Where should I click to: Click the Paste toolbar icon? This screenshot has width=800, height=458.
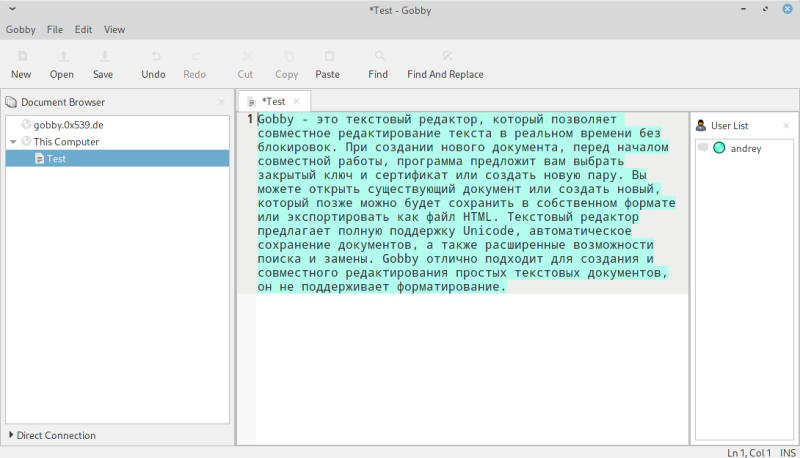pos(328,57)
